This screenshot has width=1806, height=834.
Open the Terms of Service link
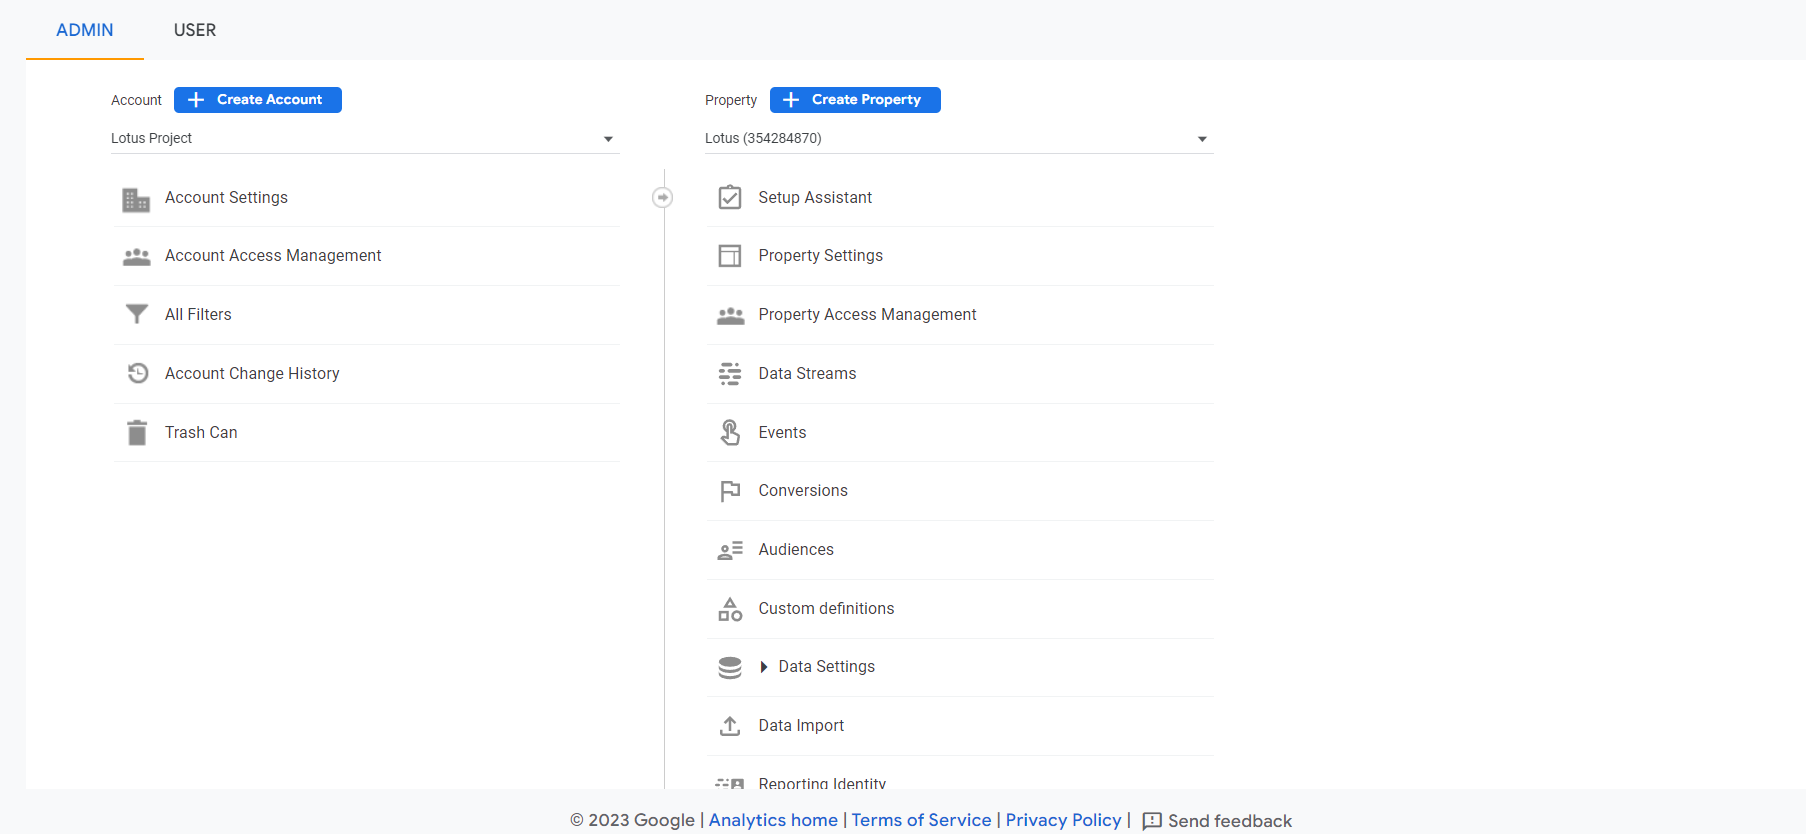921,820
